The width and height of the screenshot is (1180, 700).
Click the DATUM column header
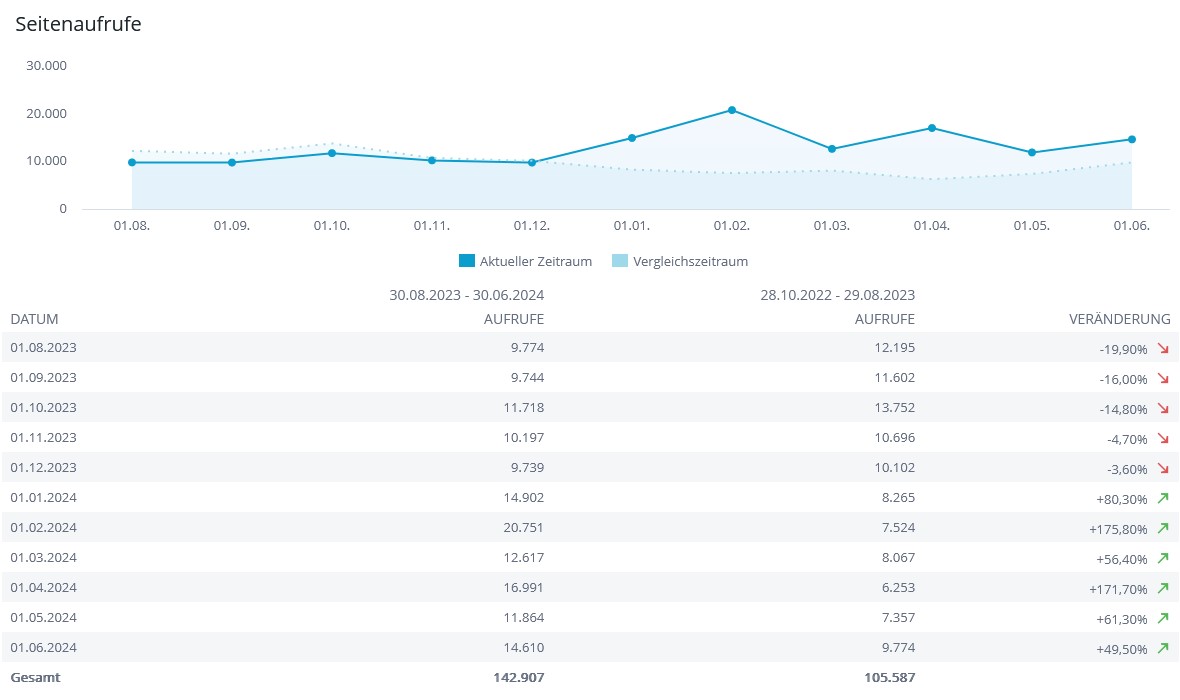click(x=35, y=319)
